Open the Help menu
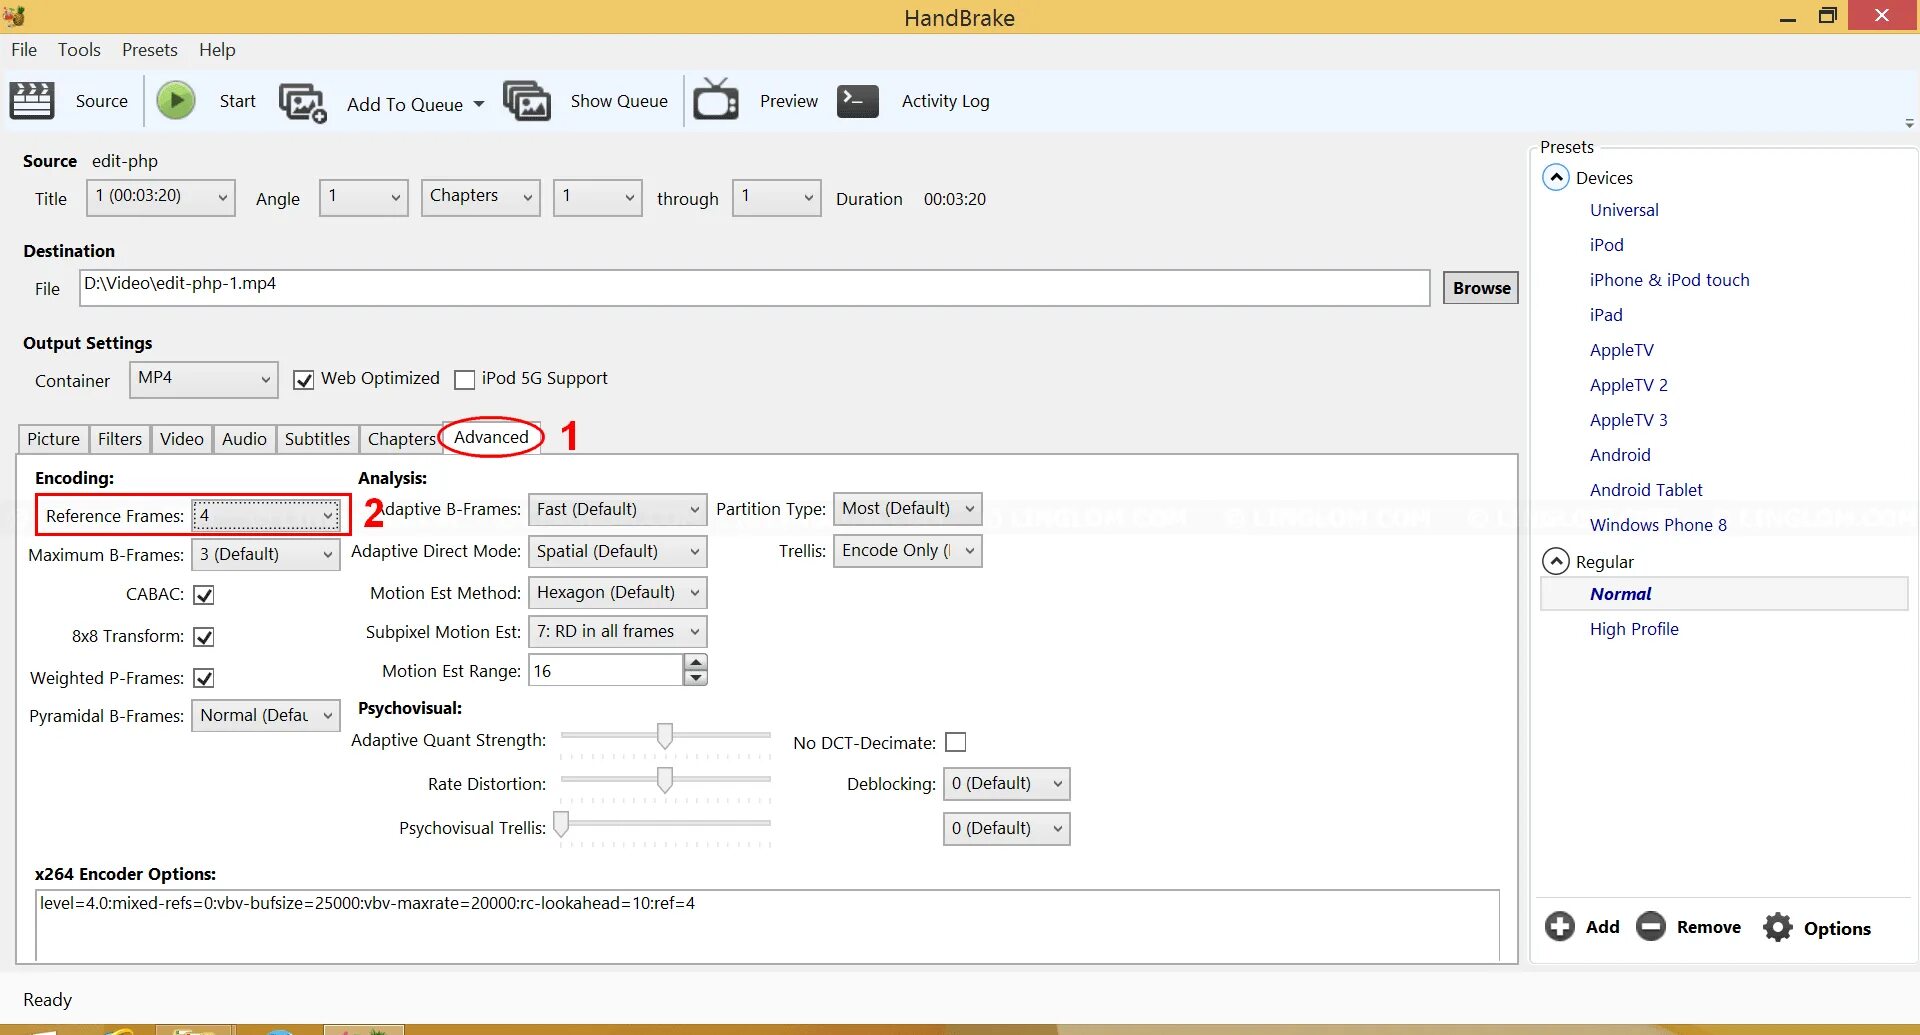This screenshot has height=1035, width=1920. pos(217,50)
